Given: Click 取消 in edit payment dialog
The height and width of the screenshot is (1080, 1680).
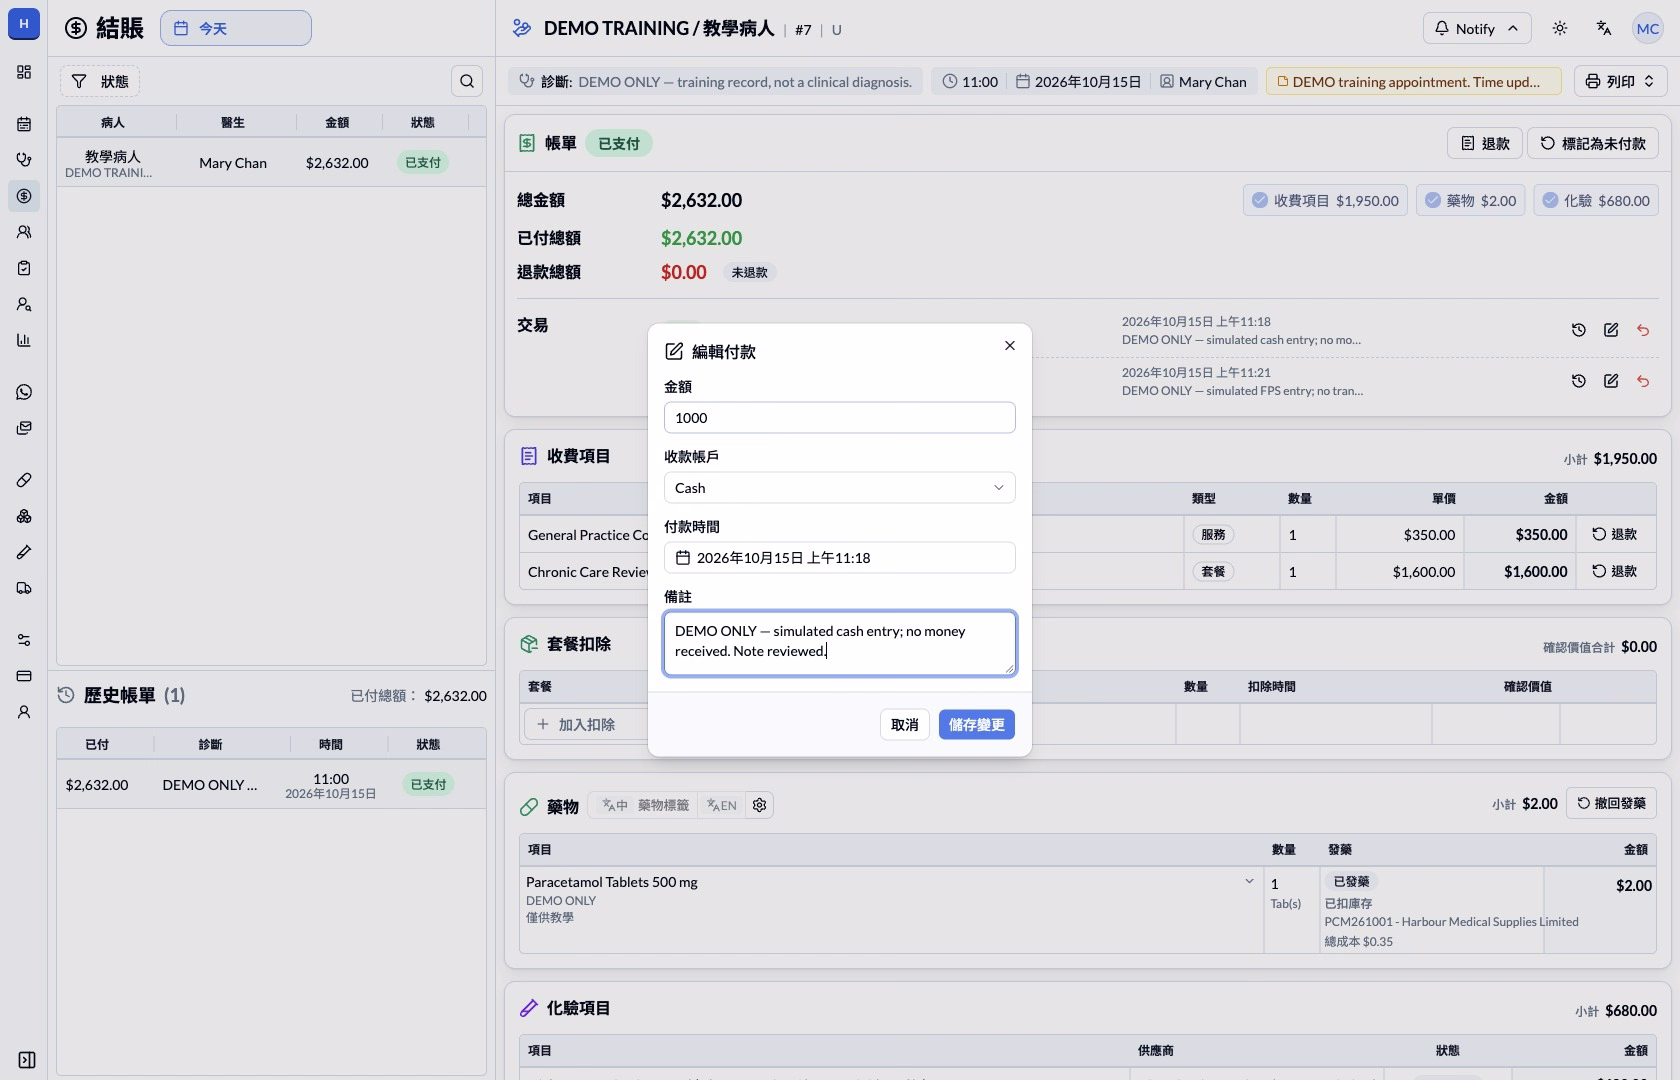Looking at the screenshot, I should (905, 725).
